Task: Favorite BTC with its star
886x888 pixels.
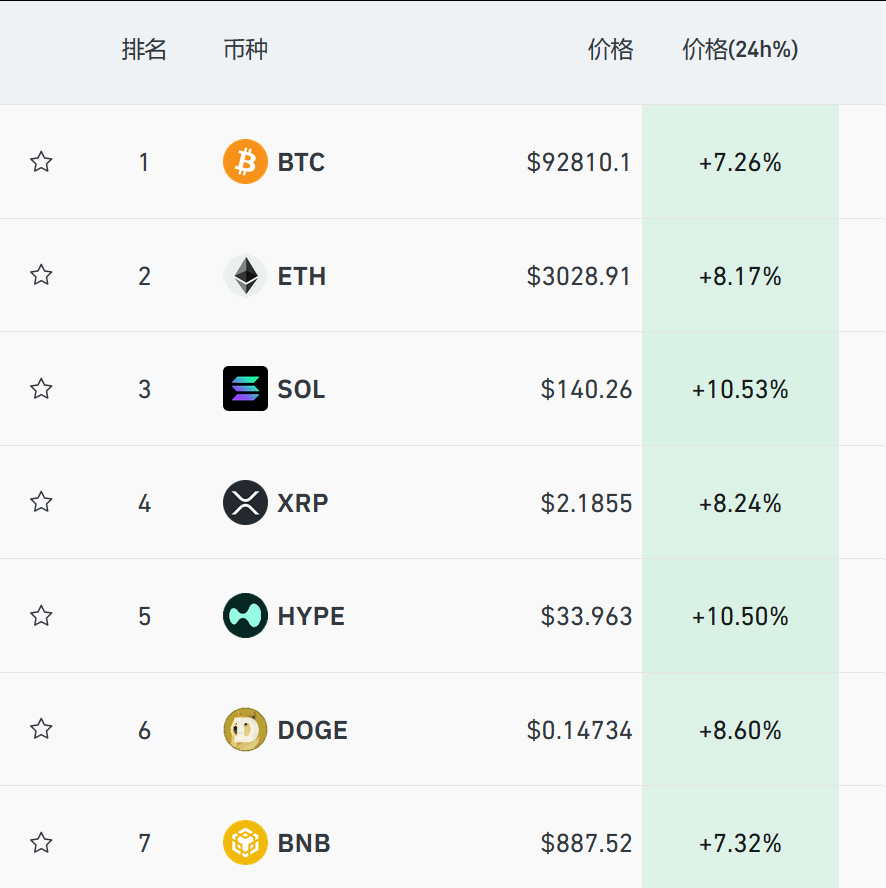Action: tap(41, 162)
